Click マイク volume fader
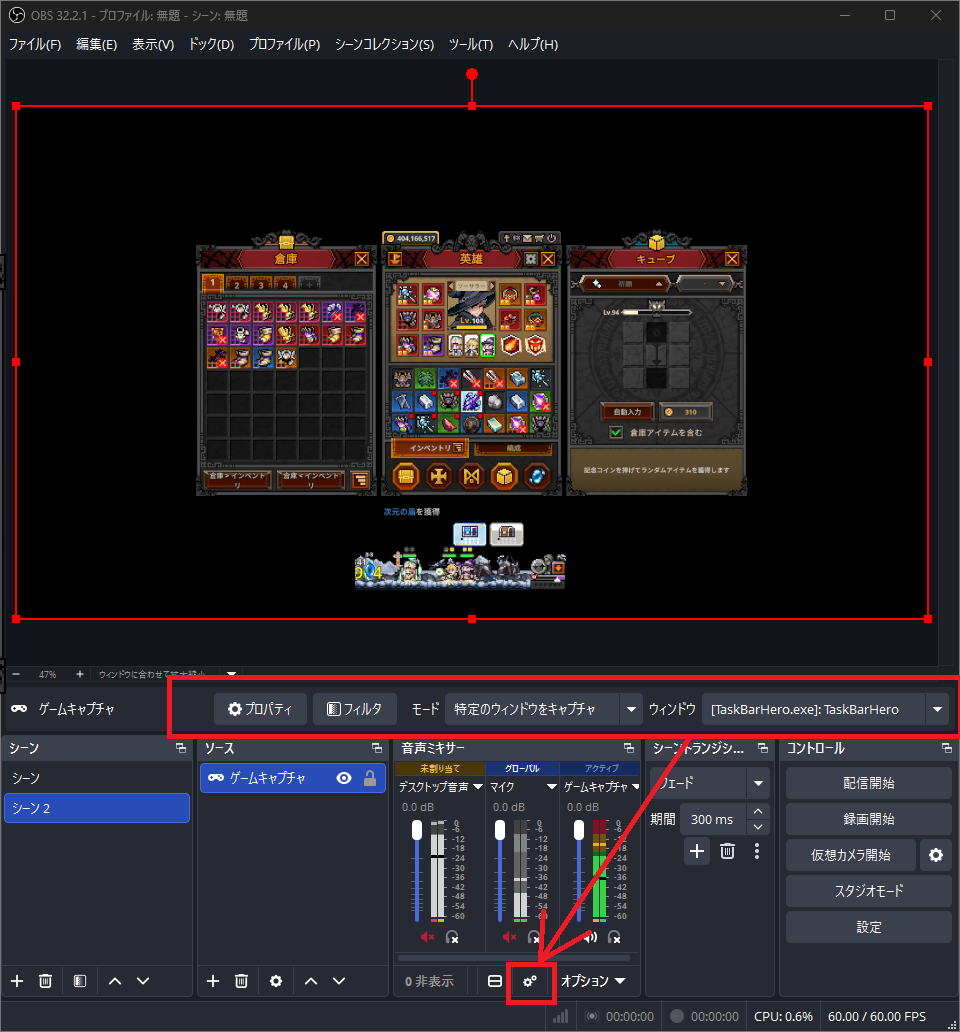 tap(499, 831)
